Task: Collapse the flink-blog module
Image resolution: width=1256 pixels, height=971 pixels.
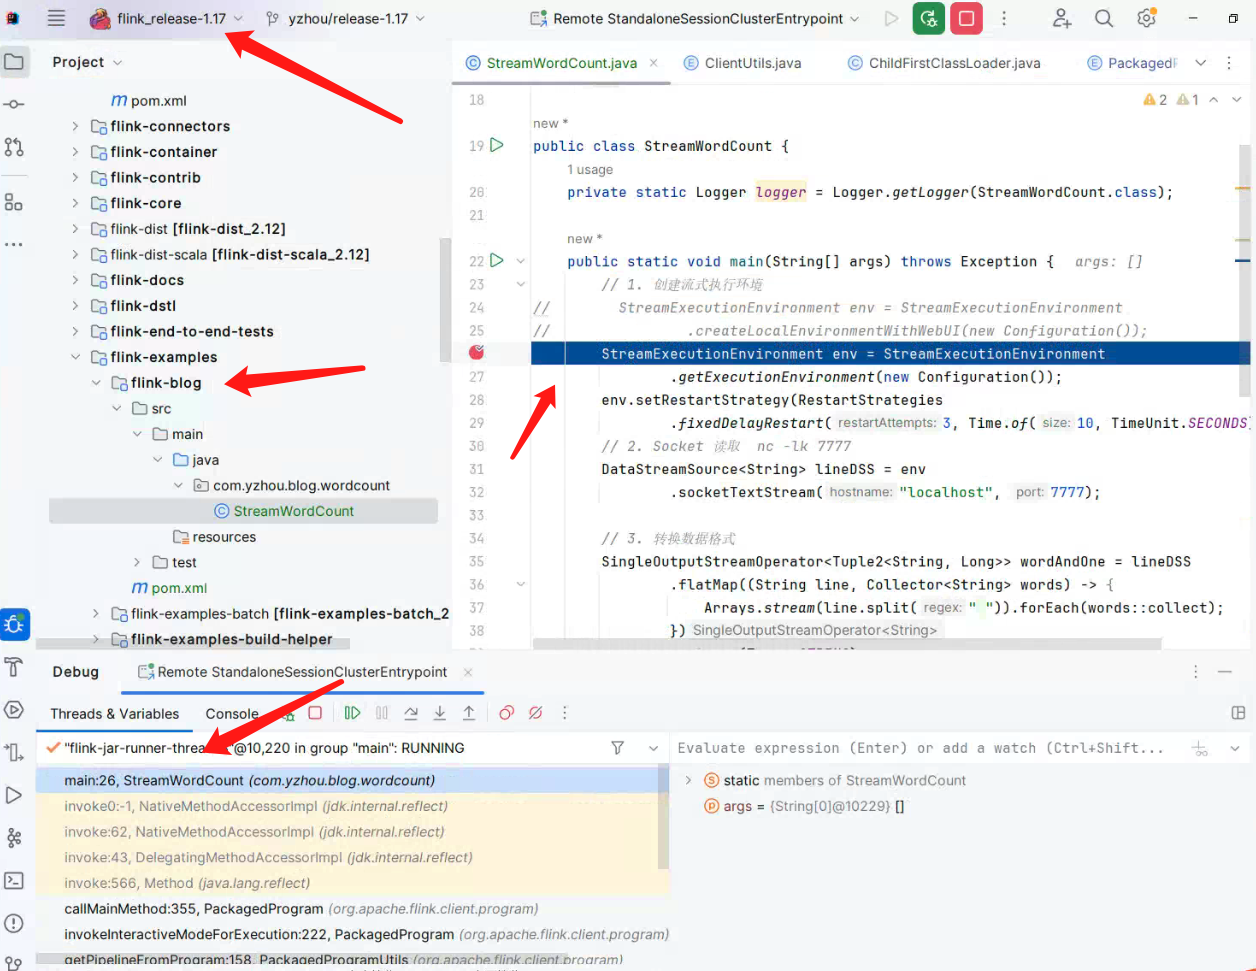Action: [96, 383]
